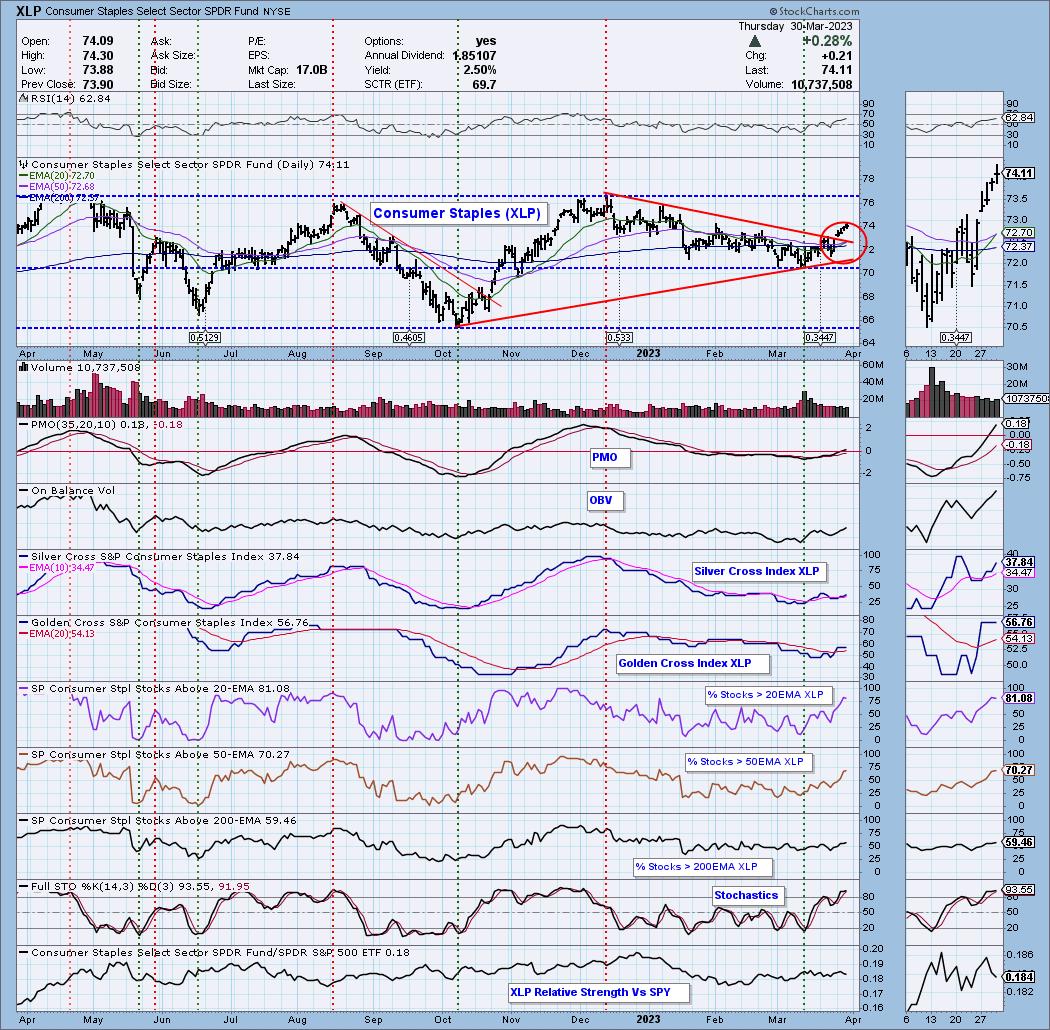Image resolution: width=1050 pixels, height=1030 pixels.
Task: Select the Open value 74.09
Action: [98, 41]
